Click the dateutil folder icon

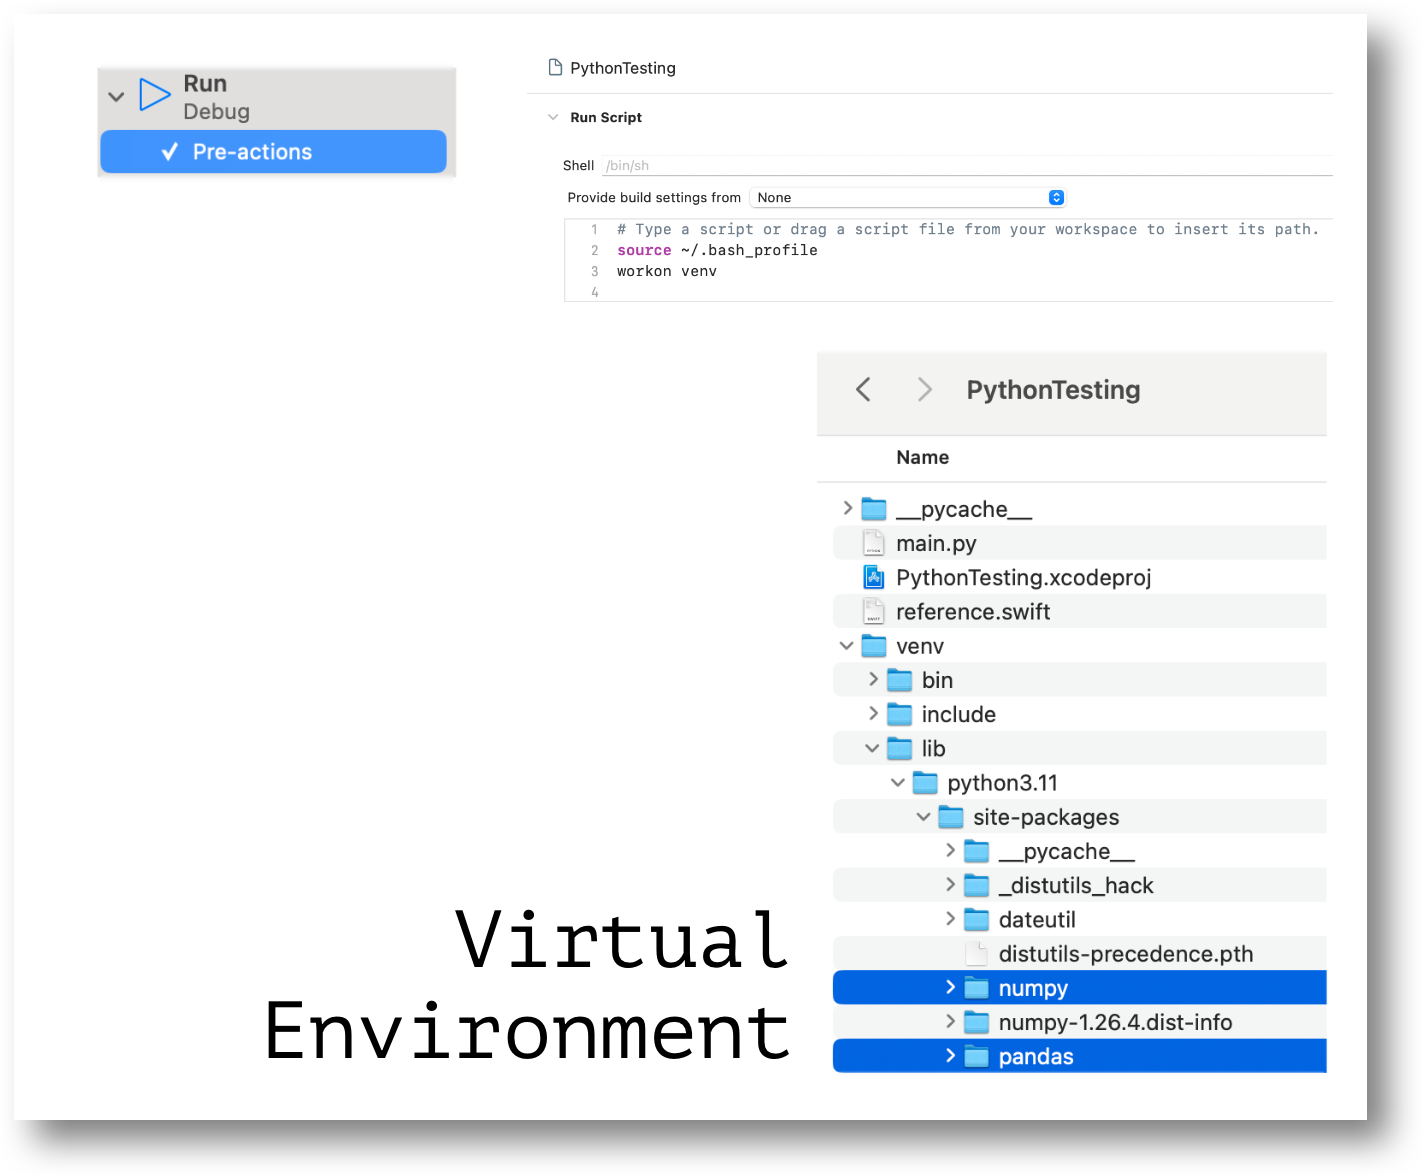[977, 919]
